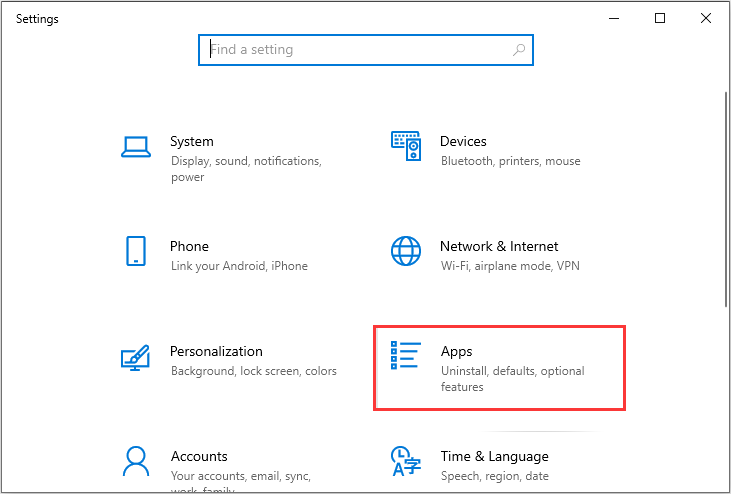
Task: Click the Accounts person icon
Action: [136, 461]
